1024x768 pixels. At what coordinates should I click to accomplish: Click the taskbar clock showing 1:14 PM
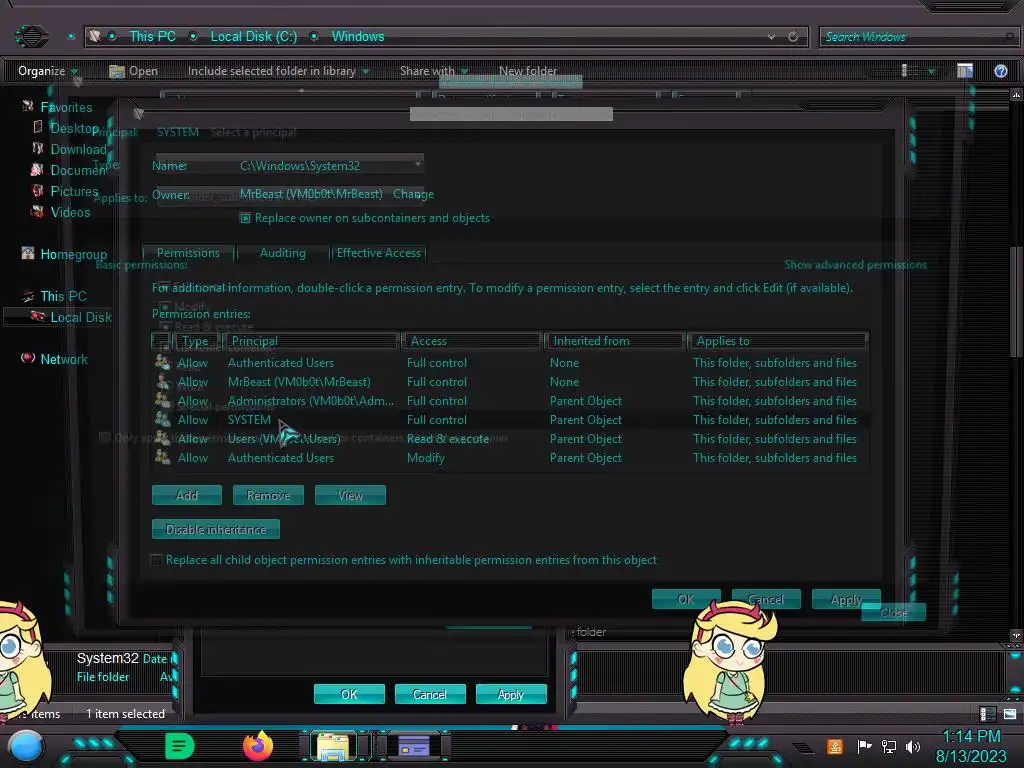tap(971, 746)
